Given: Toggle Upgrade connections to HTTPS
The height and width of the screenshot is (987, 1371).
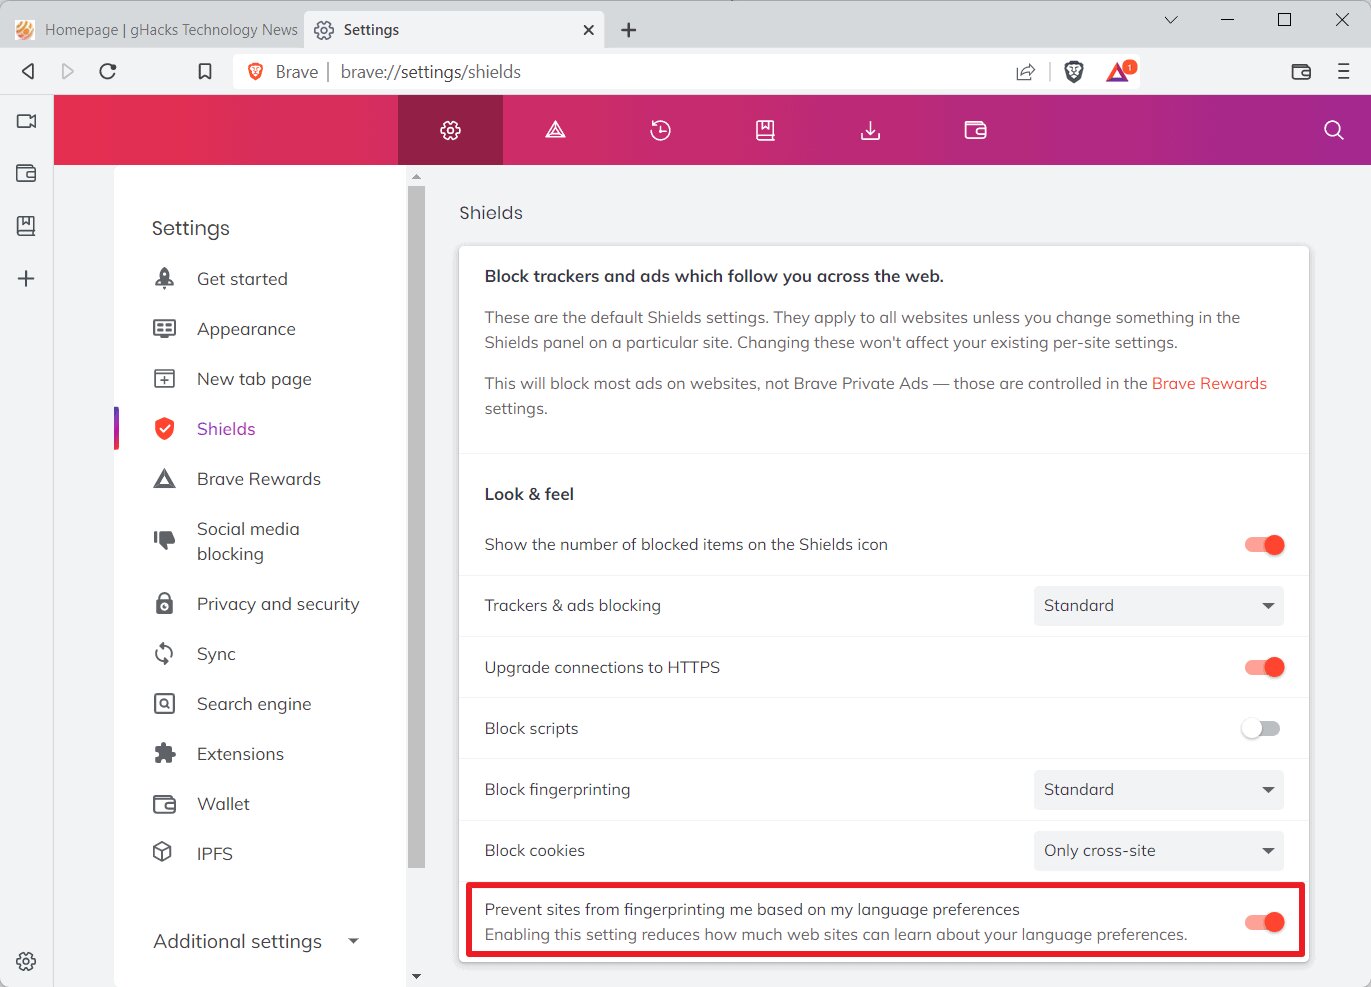Looking at the screenshot, I should point(1264,667).
